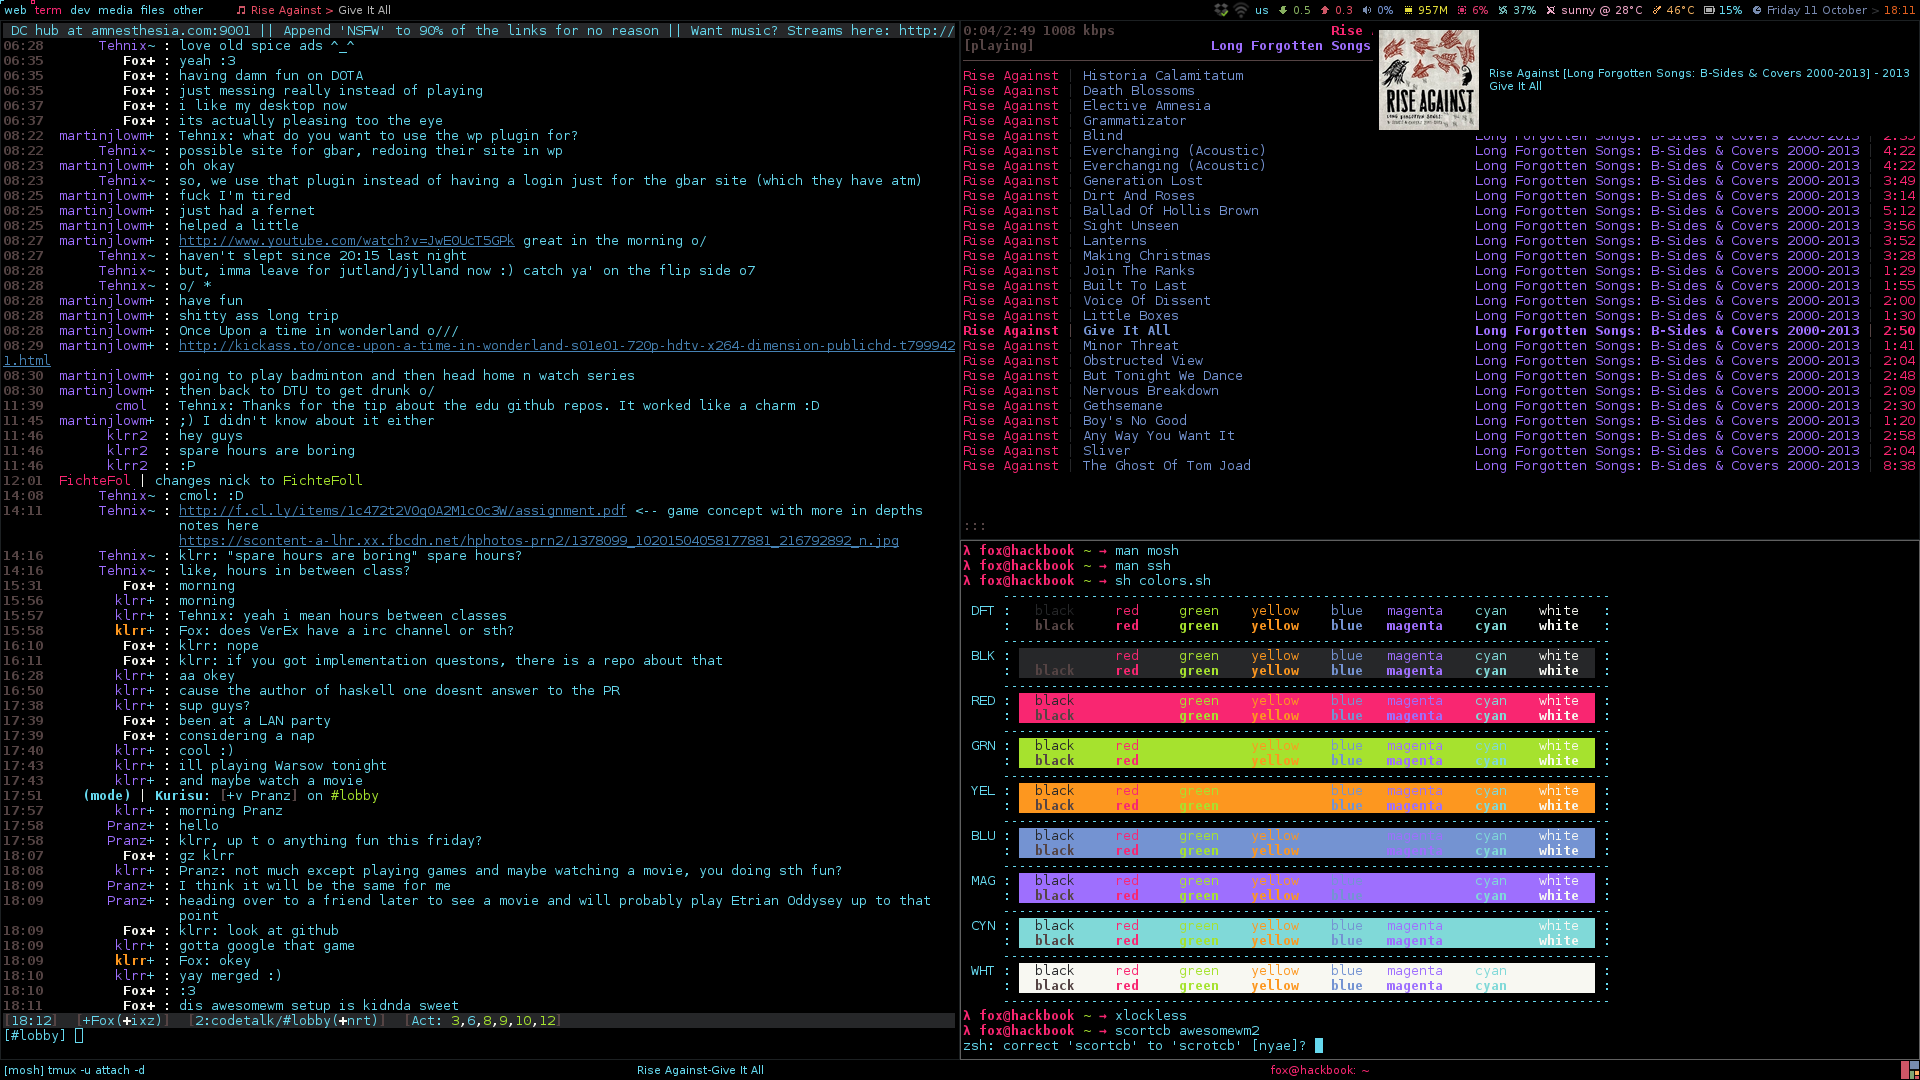Select the song 'Sight Unseen'
Viewport: 1920px width, 1080px height.
coord(1130,226)
